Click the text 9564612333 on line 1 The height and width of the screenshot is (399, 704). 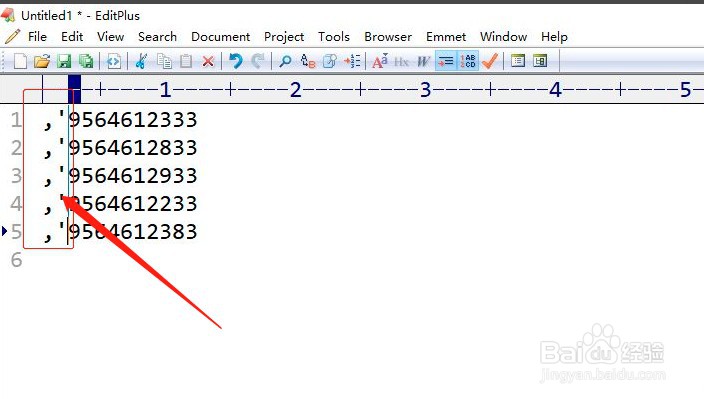pos(132,120)
